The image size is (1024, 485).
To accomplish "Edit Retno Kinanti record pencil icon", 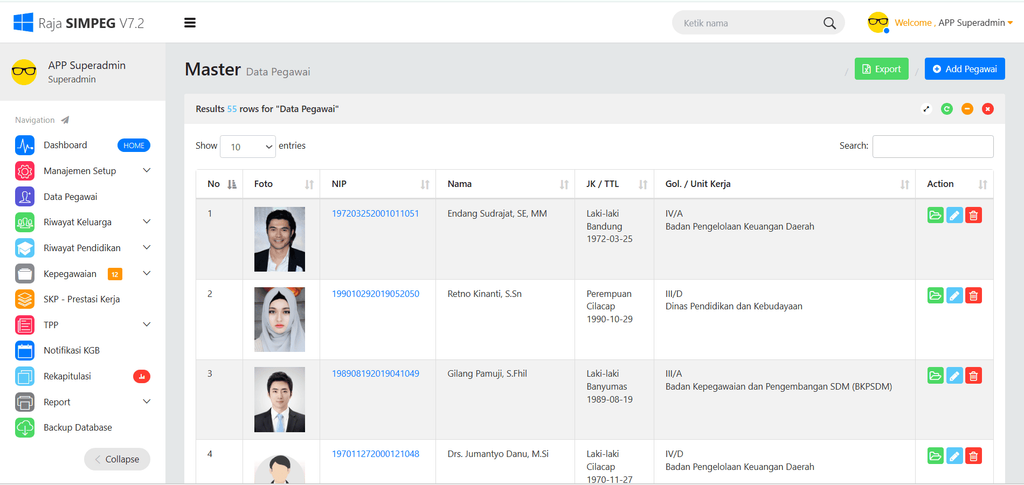I will click(954, 296).
